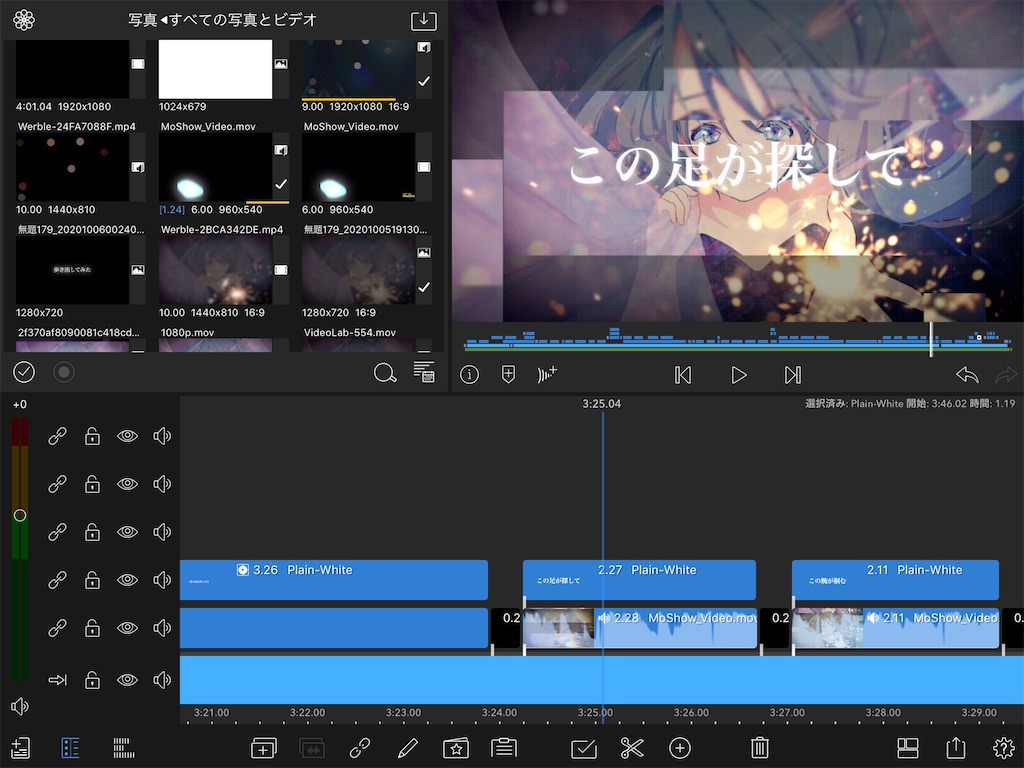1024x768 pixels.
Task: Toggle visibility of the bottom audio track
Action: click(x=127, y=680)
